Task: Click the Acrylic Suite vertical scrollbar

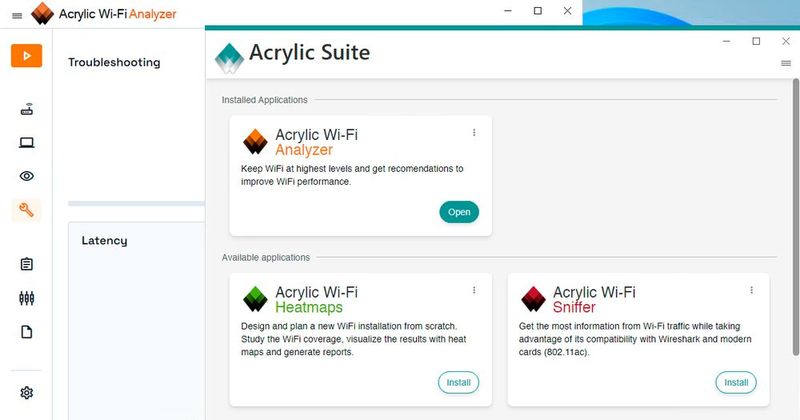Action: tap(795, 217)
